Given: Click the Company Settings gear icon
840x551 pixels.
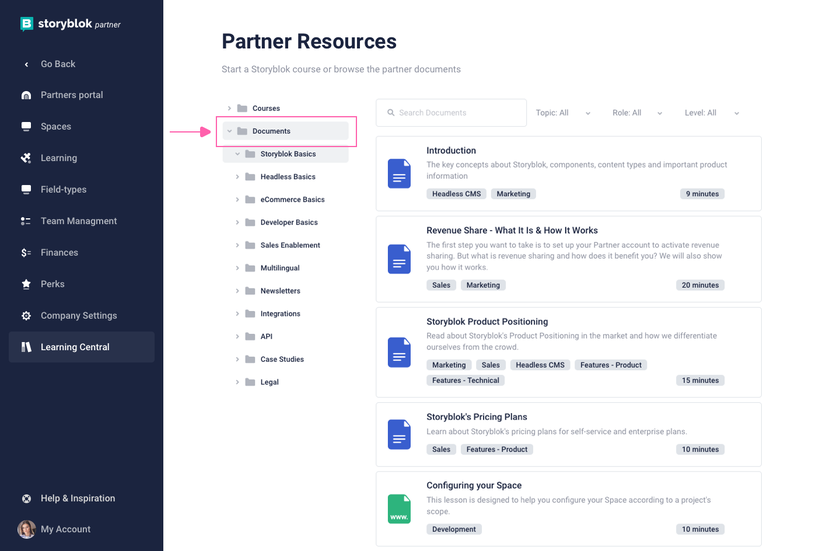Looking at the screenshot, I should 26,315.
